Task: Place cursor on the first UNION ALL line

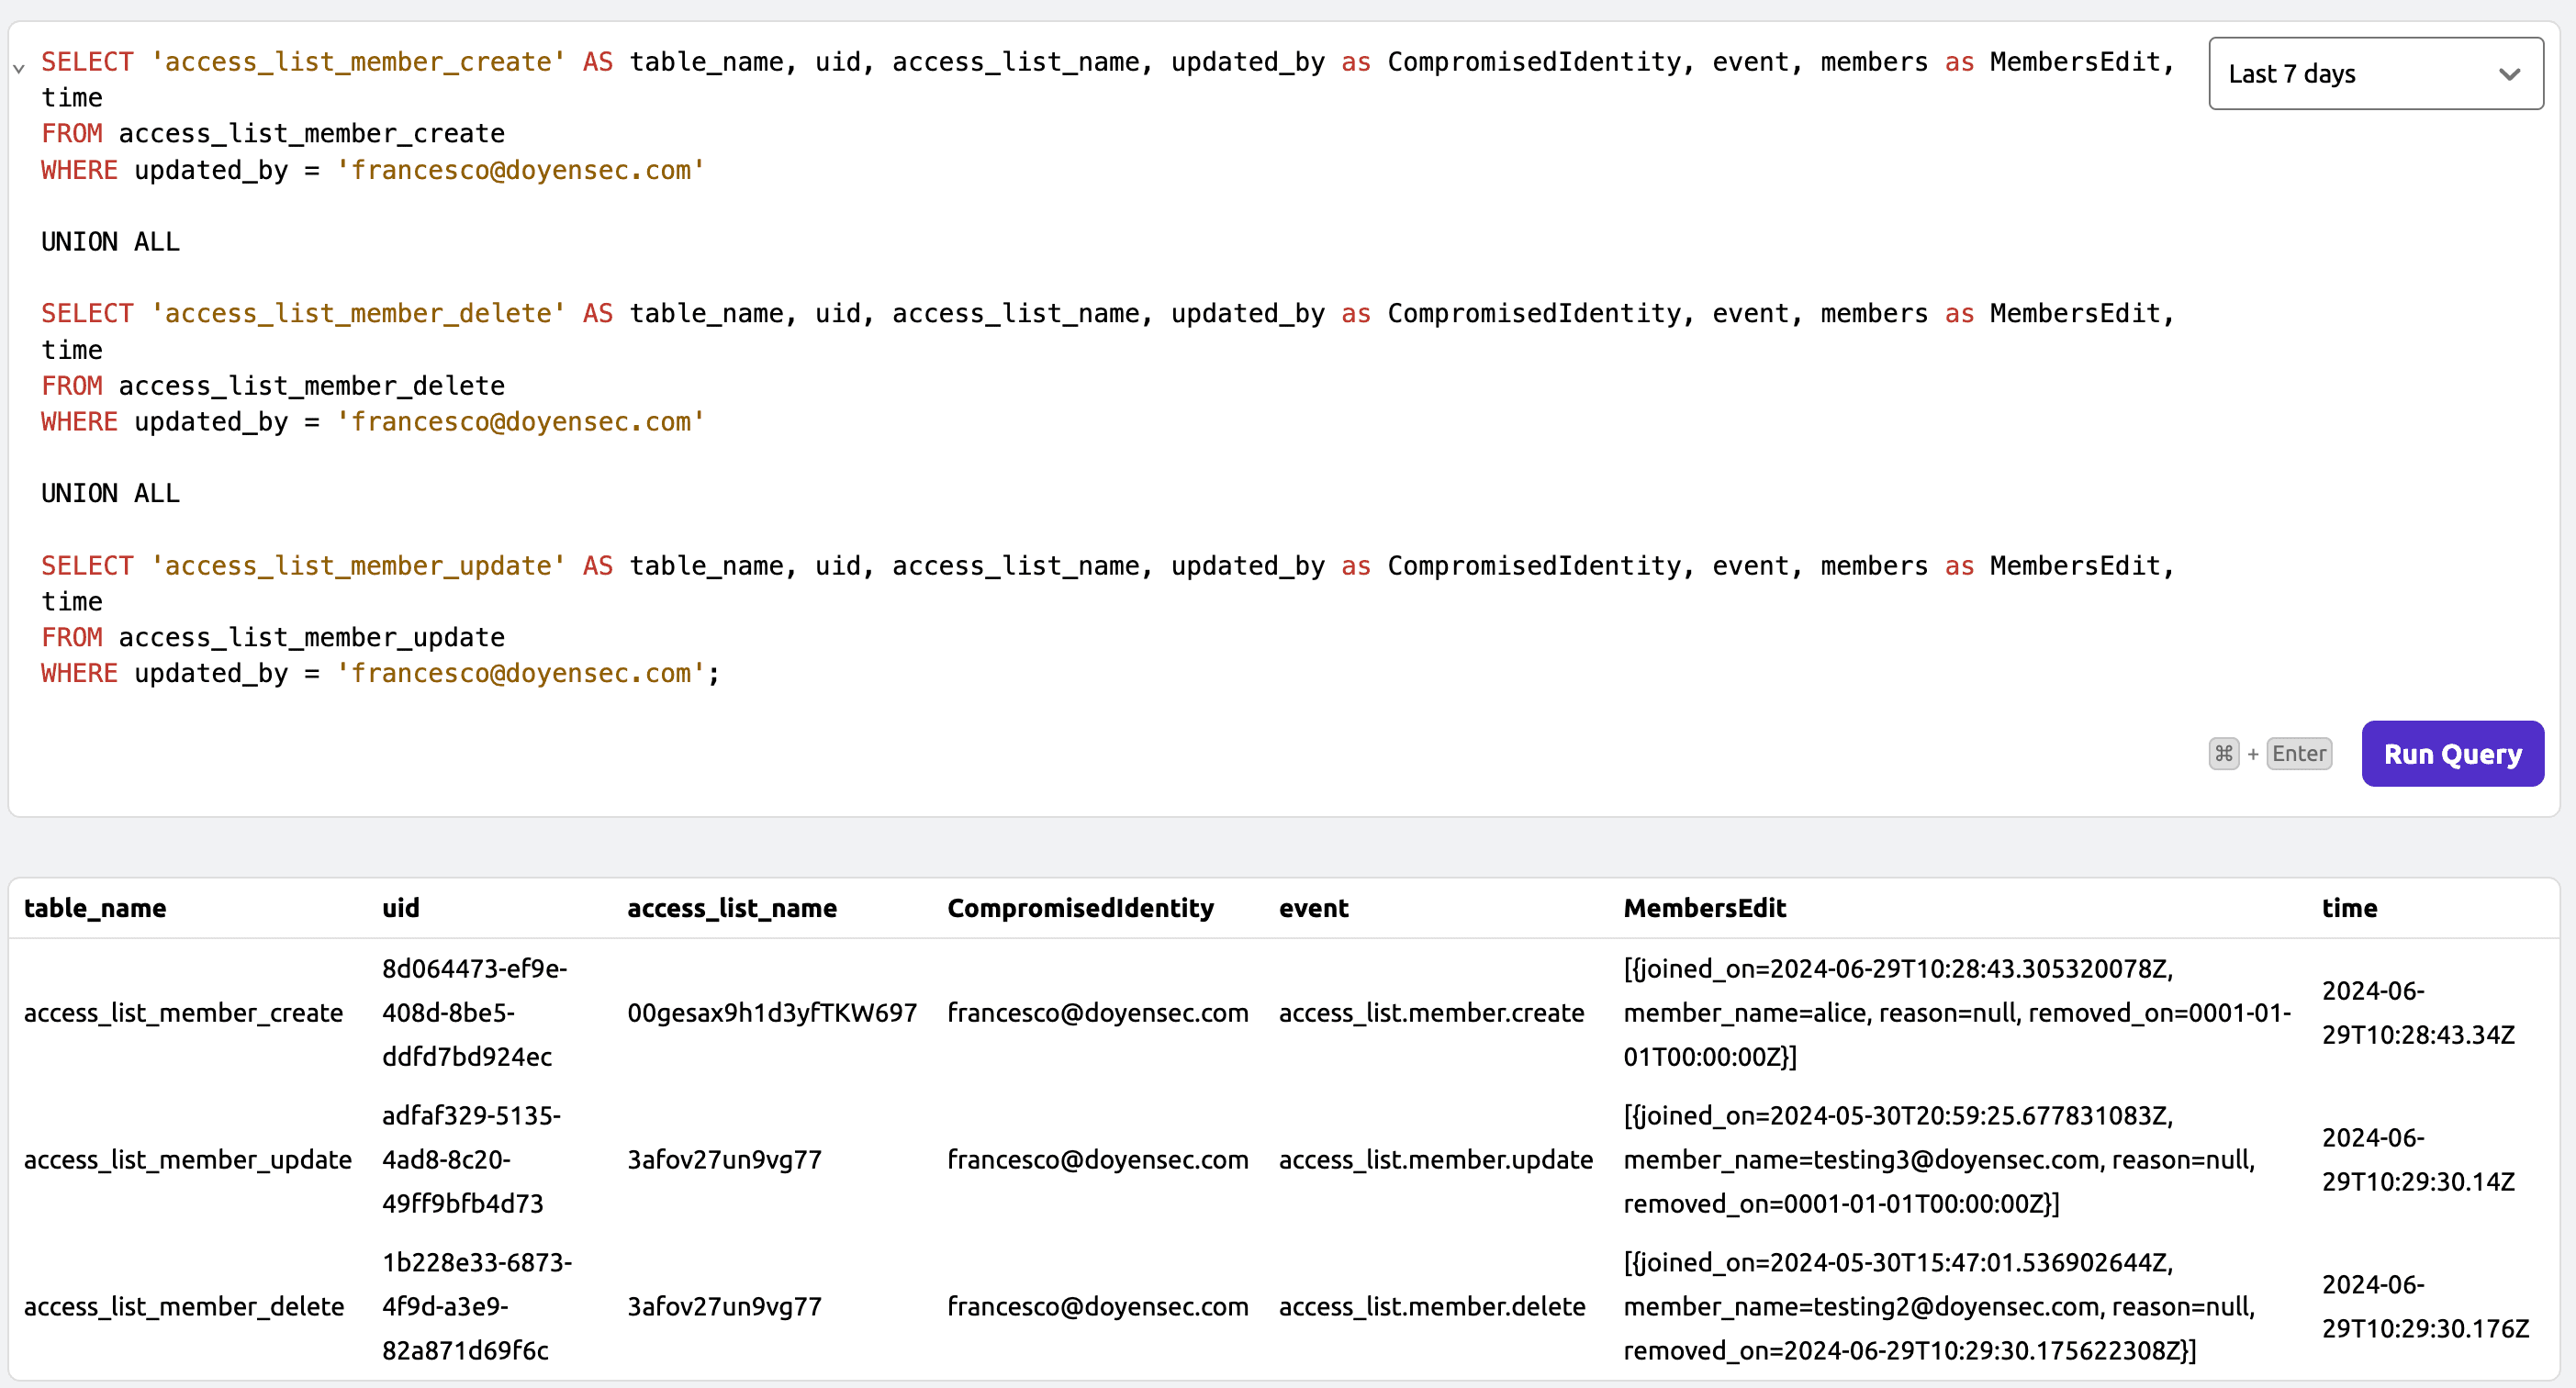Action: (x=110, y=241)
